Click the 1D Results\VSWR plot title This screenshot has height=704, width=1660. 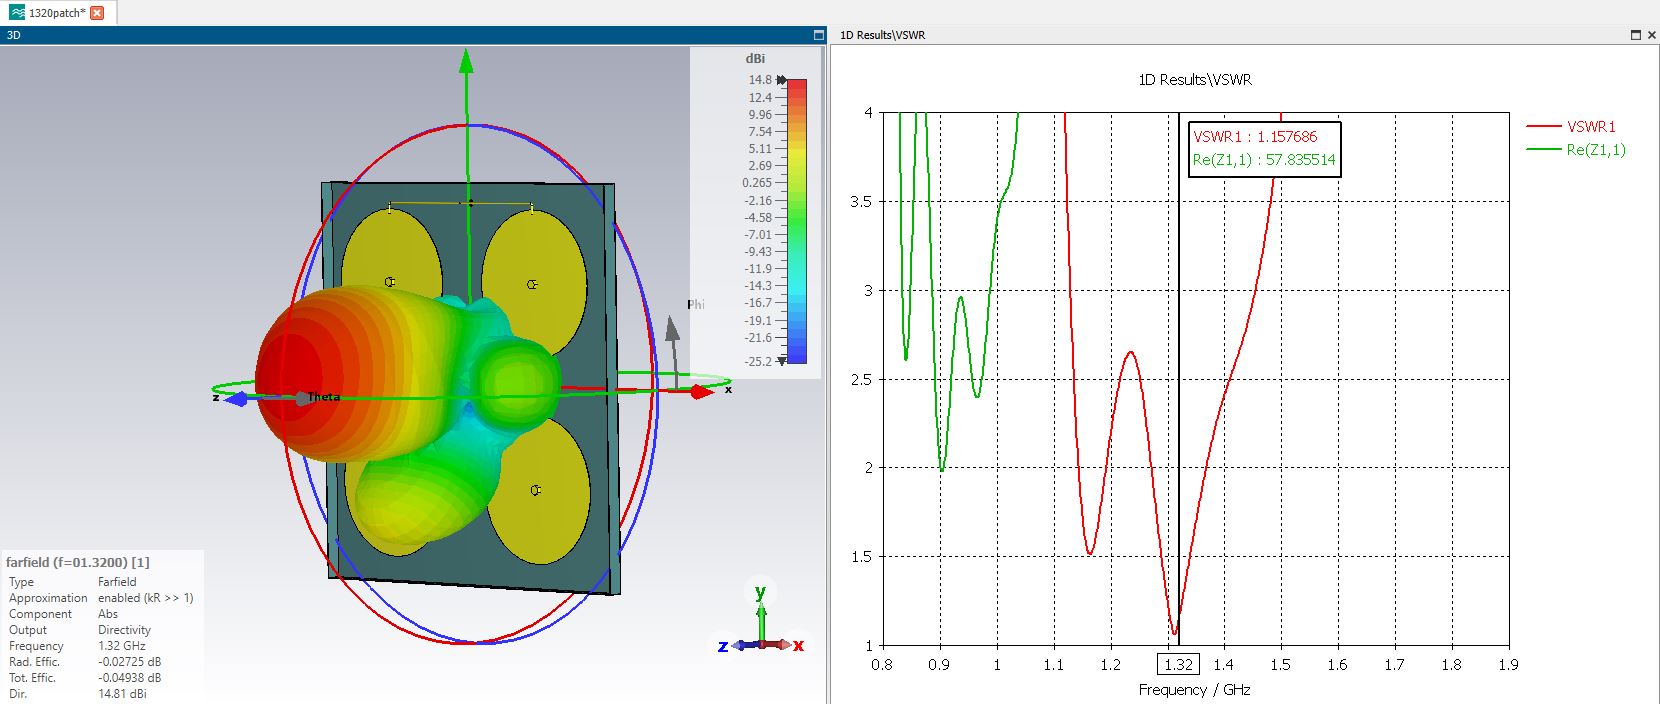click(x=1195, y=80)
